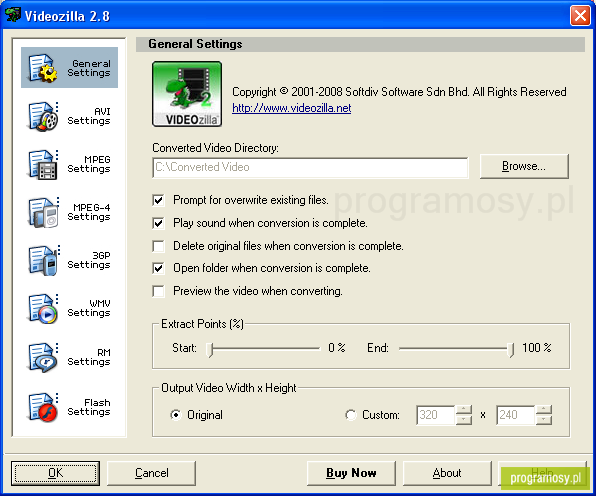Select the 'MPEG Settings' label text
Viewport: 596px width, 496px height.
89,164
